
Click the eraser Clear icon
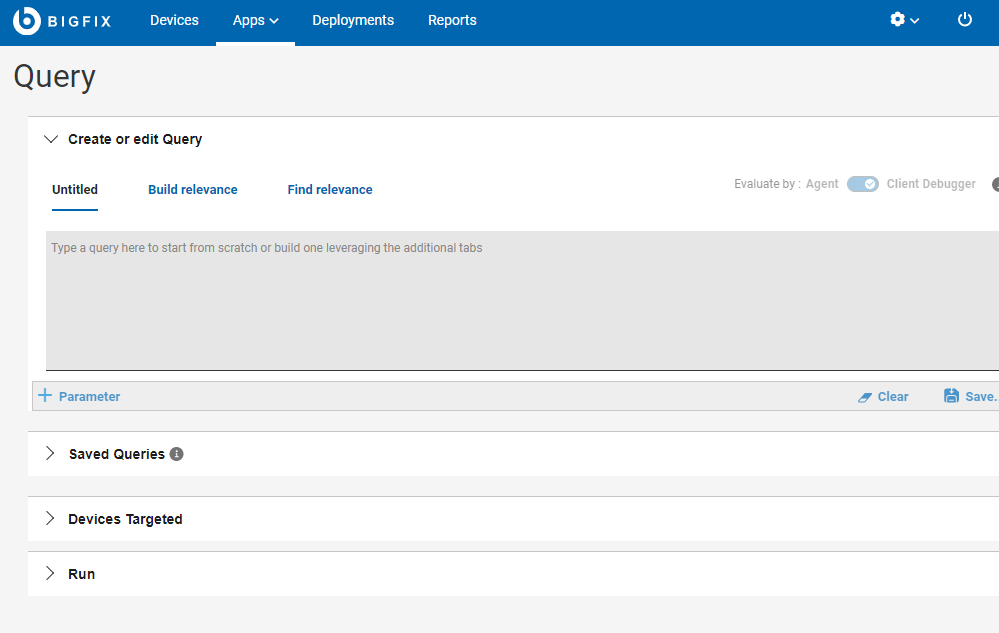pos(866,397)
